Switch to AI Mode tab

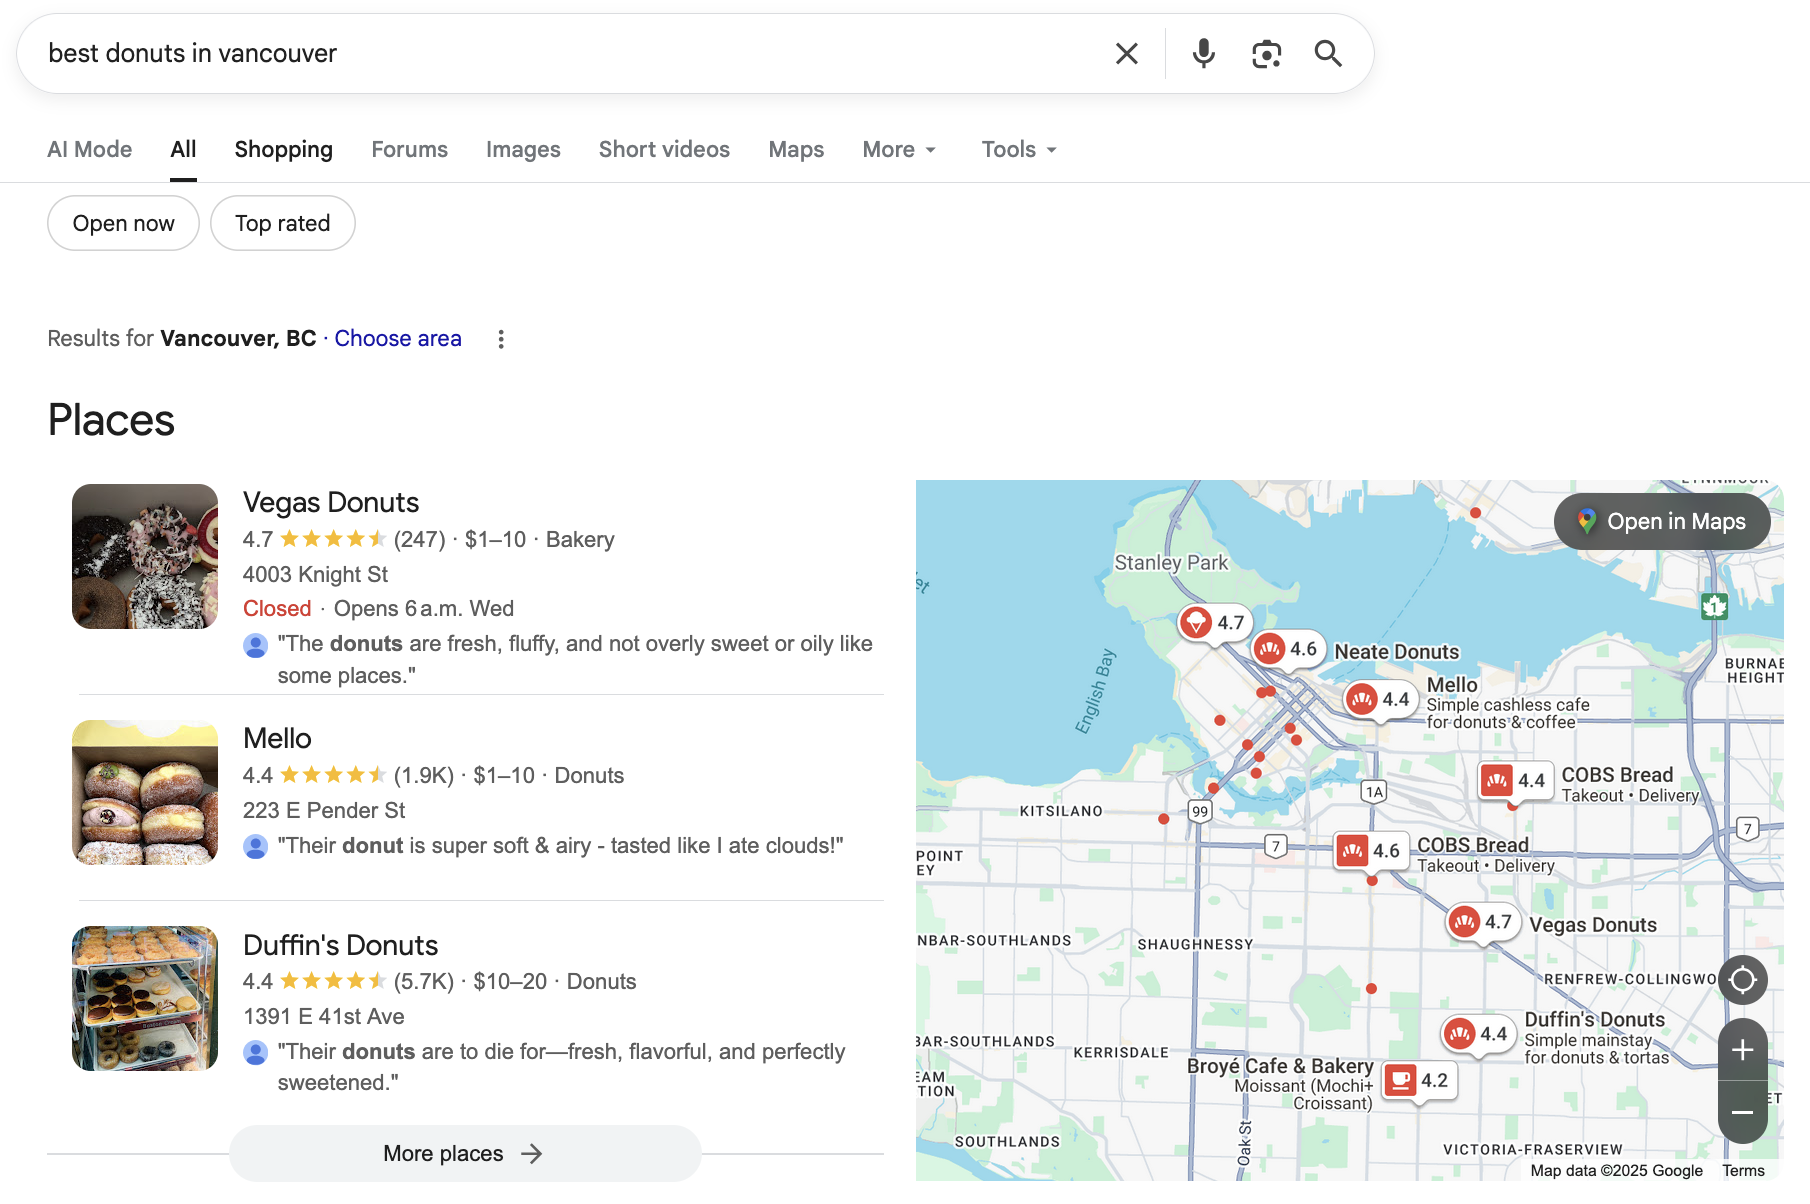[90, 150]
